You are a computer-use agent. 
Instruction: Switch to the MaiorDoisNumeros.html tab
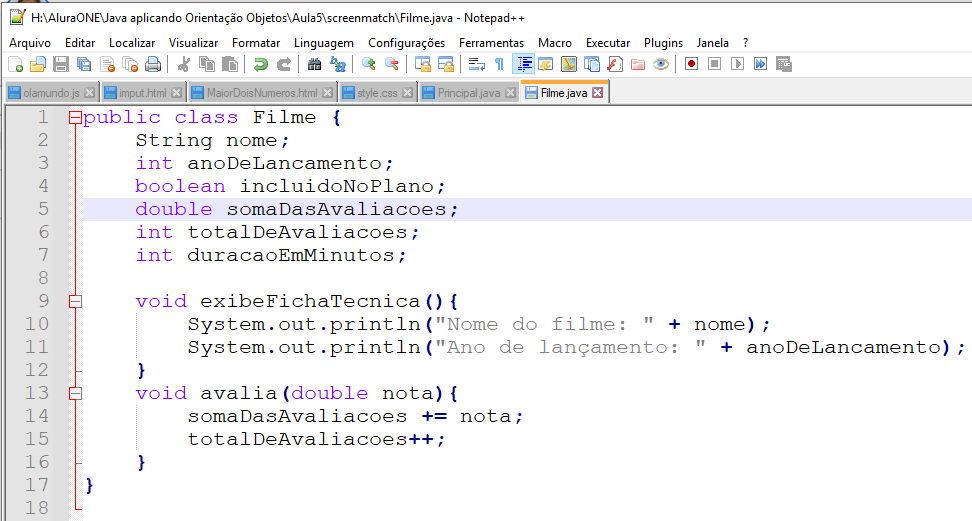(262, 92)
